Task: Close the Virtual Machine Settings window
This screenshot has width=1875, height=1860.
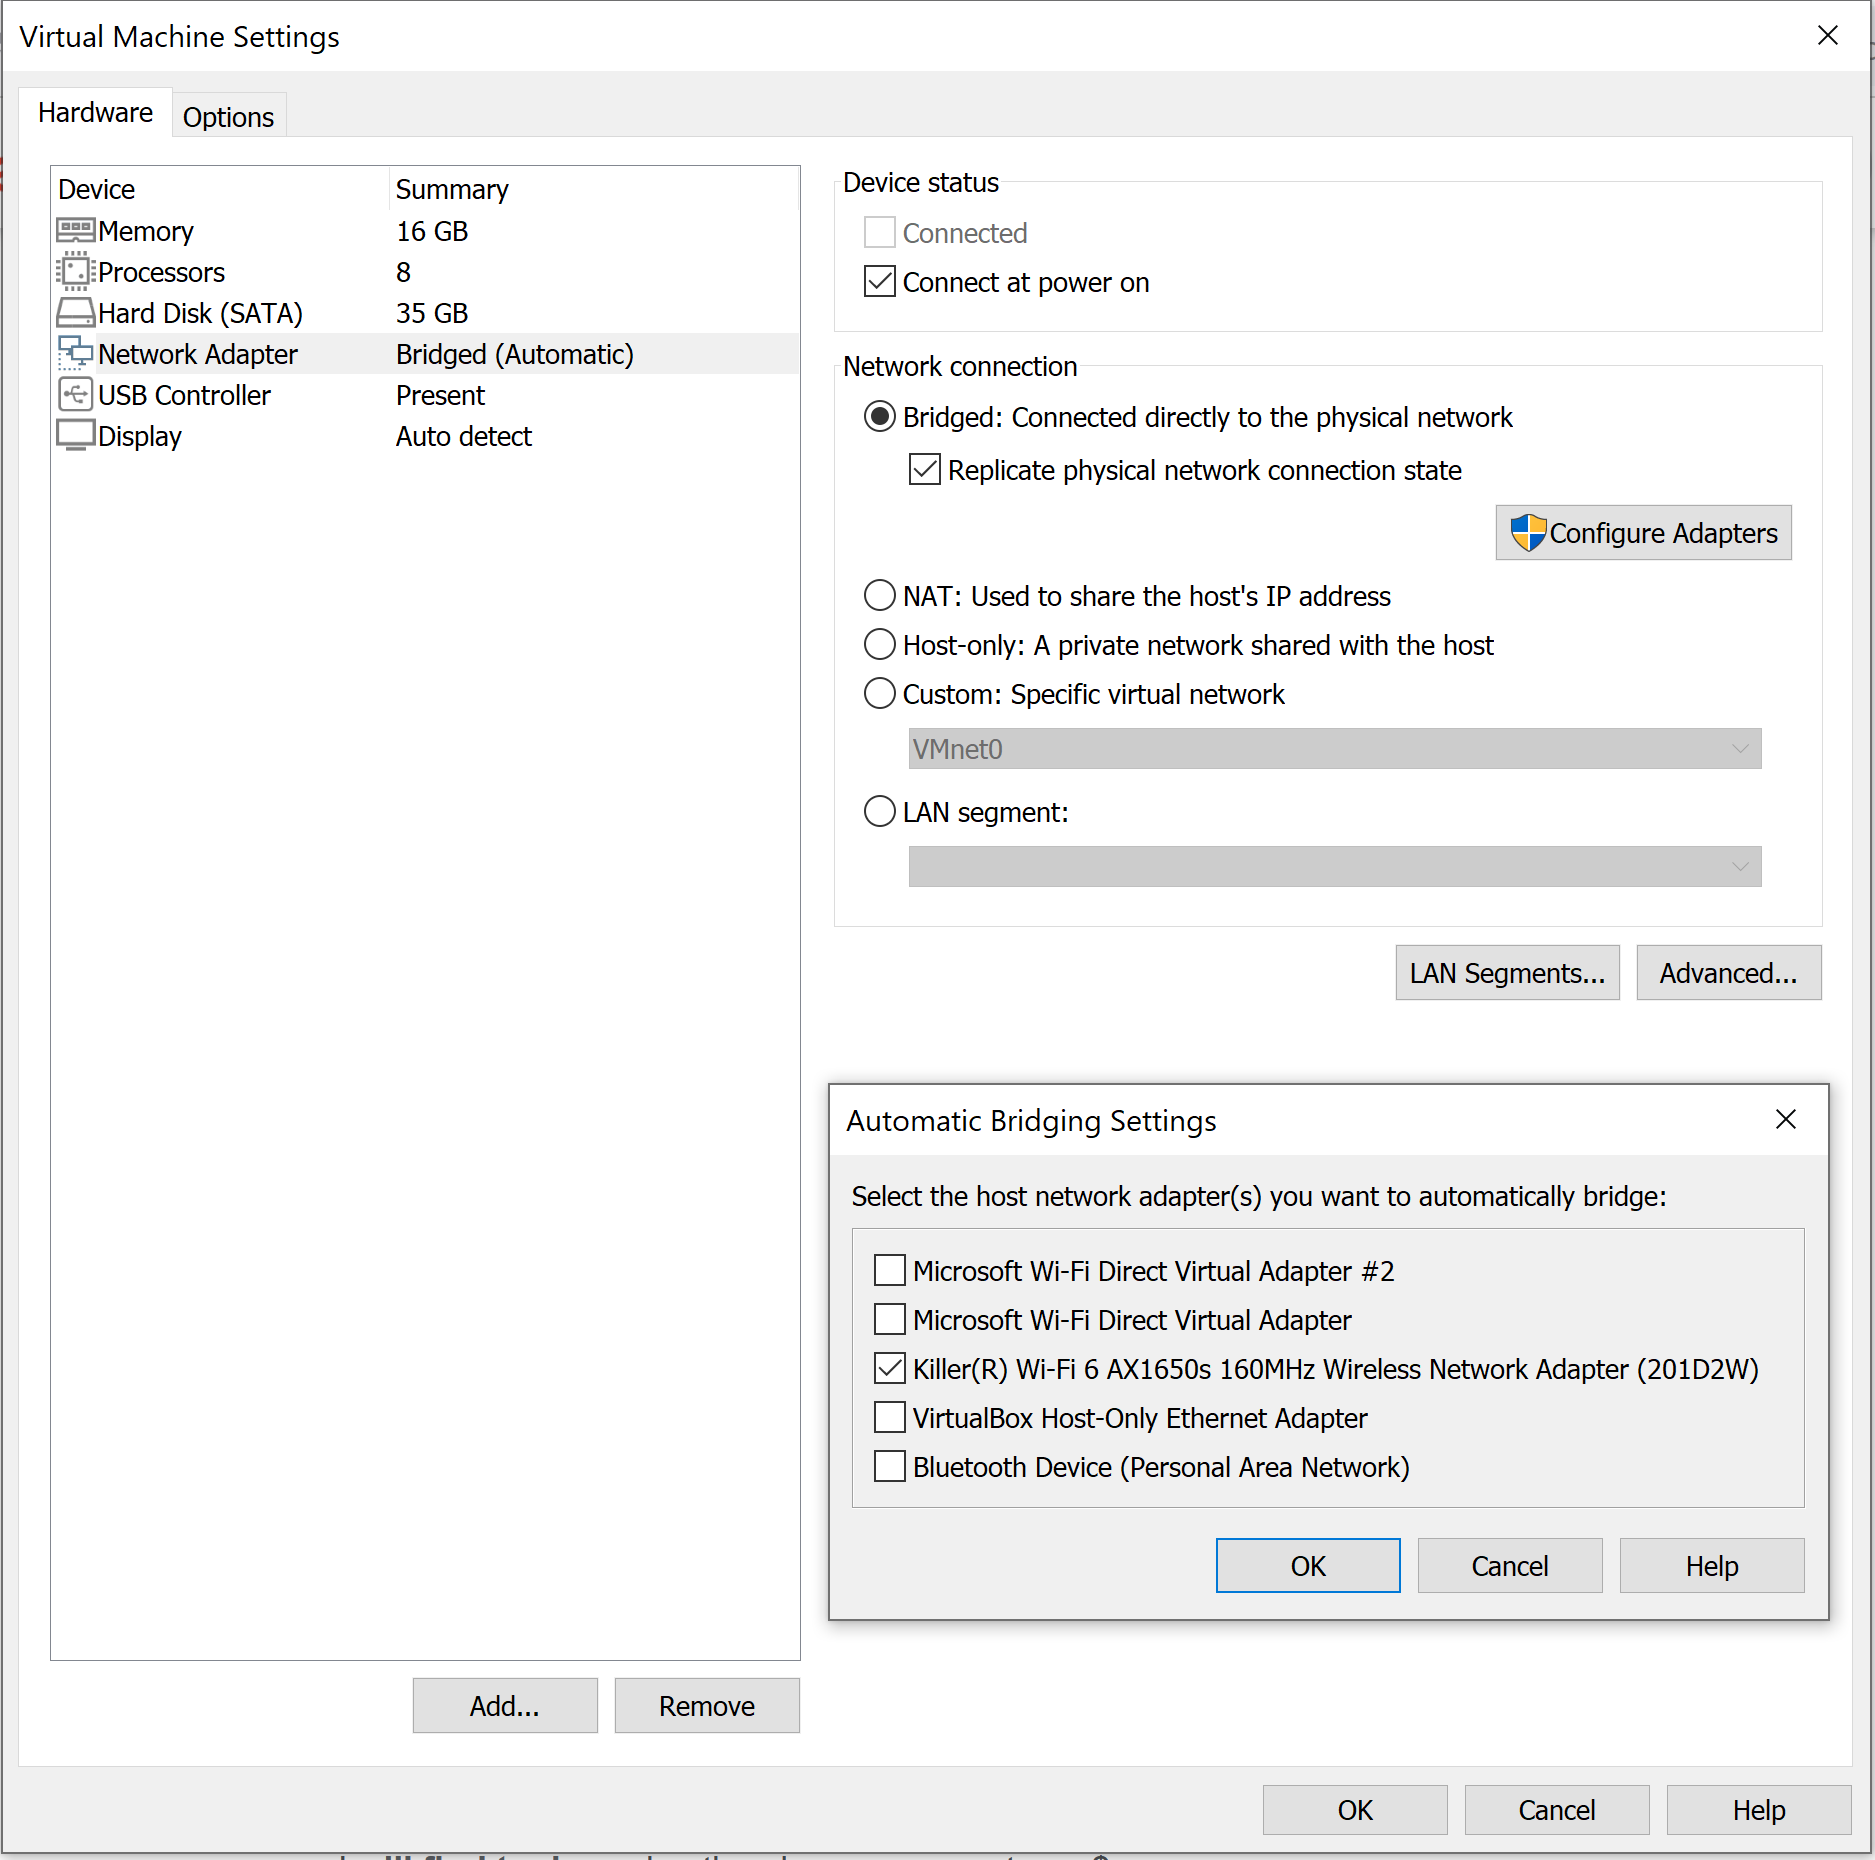Action: tap(1828, 36)
